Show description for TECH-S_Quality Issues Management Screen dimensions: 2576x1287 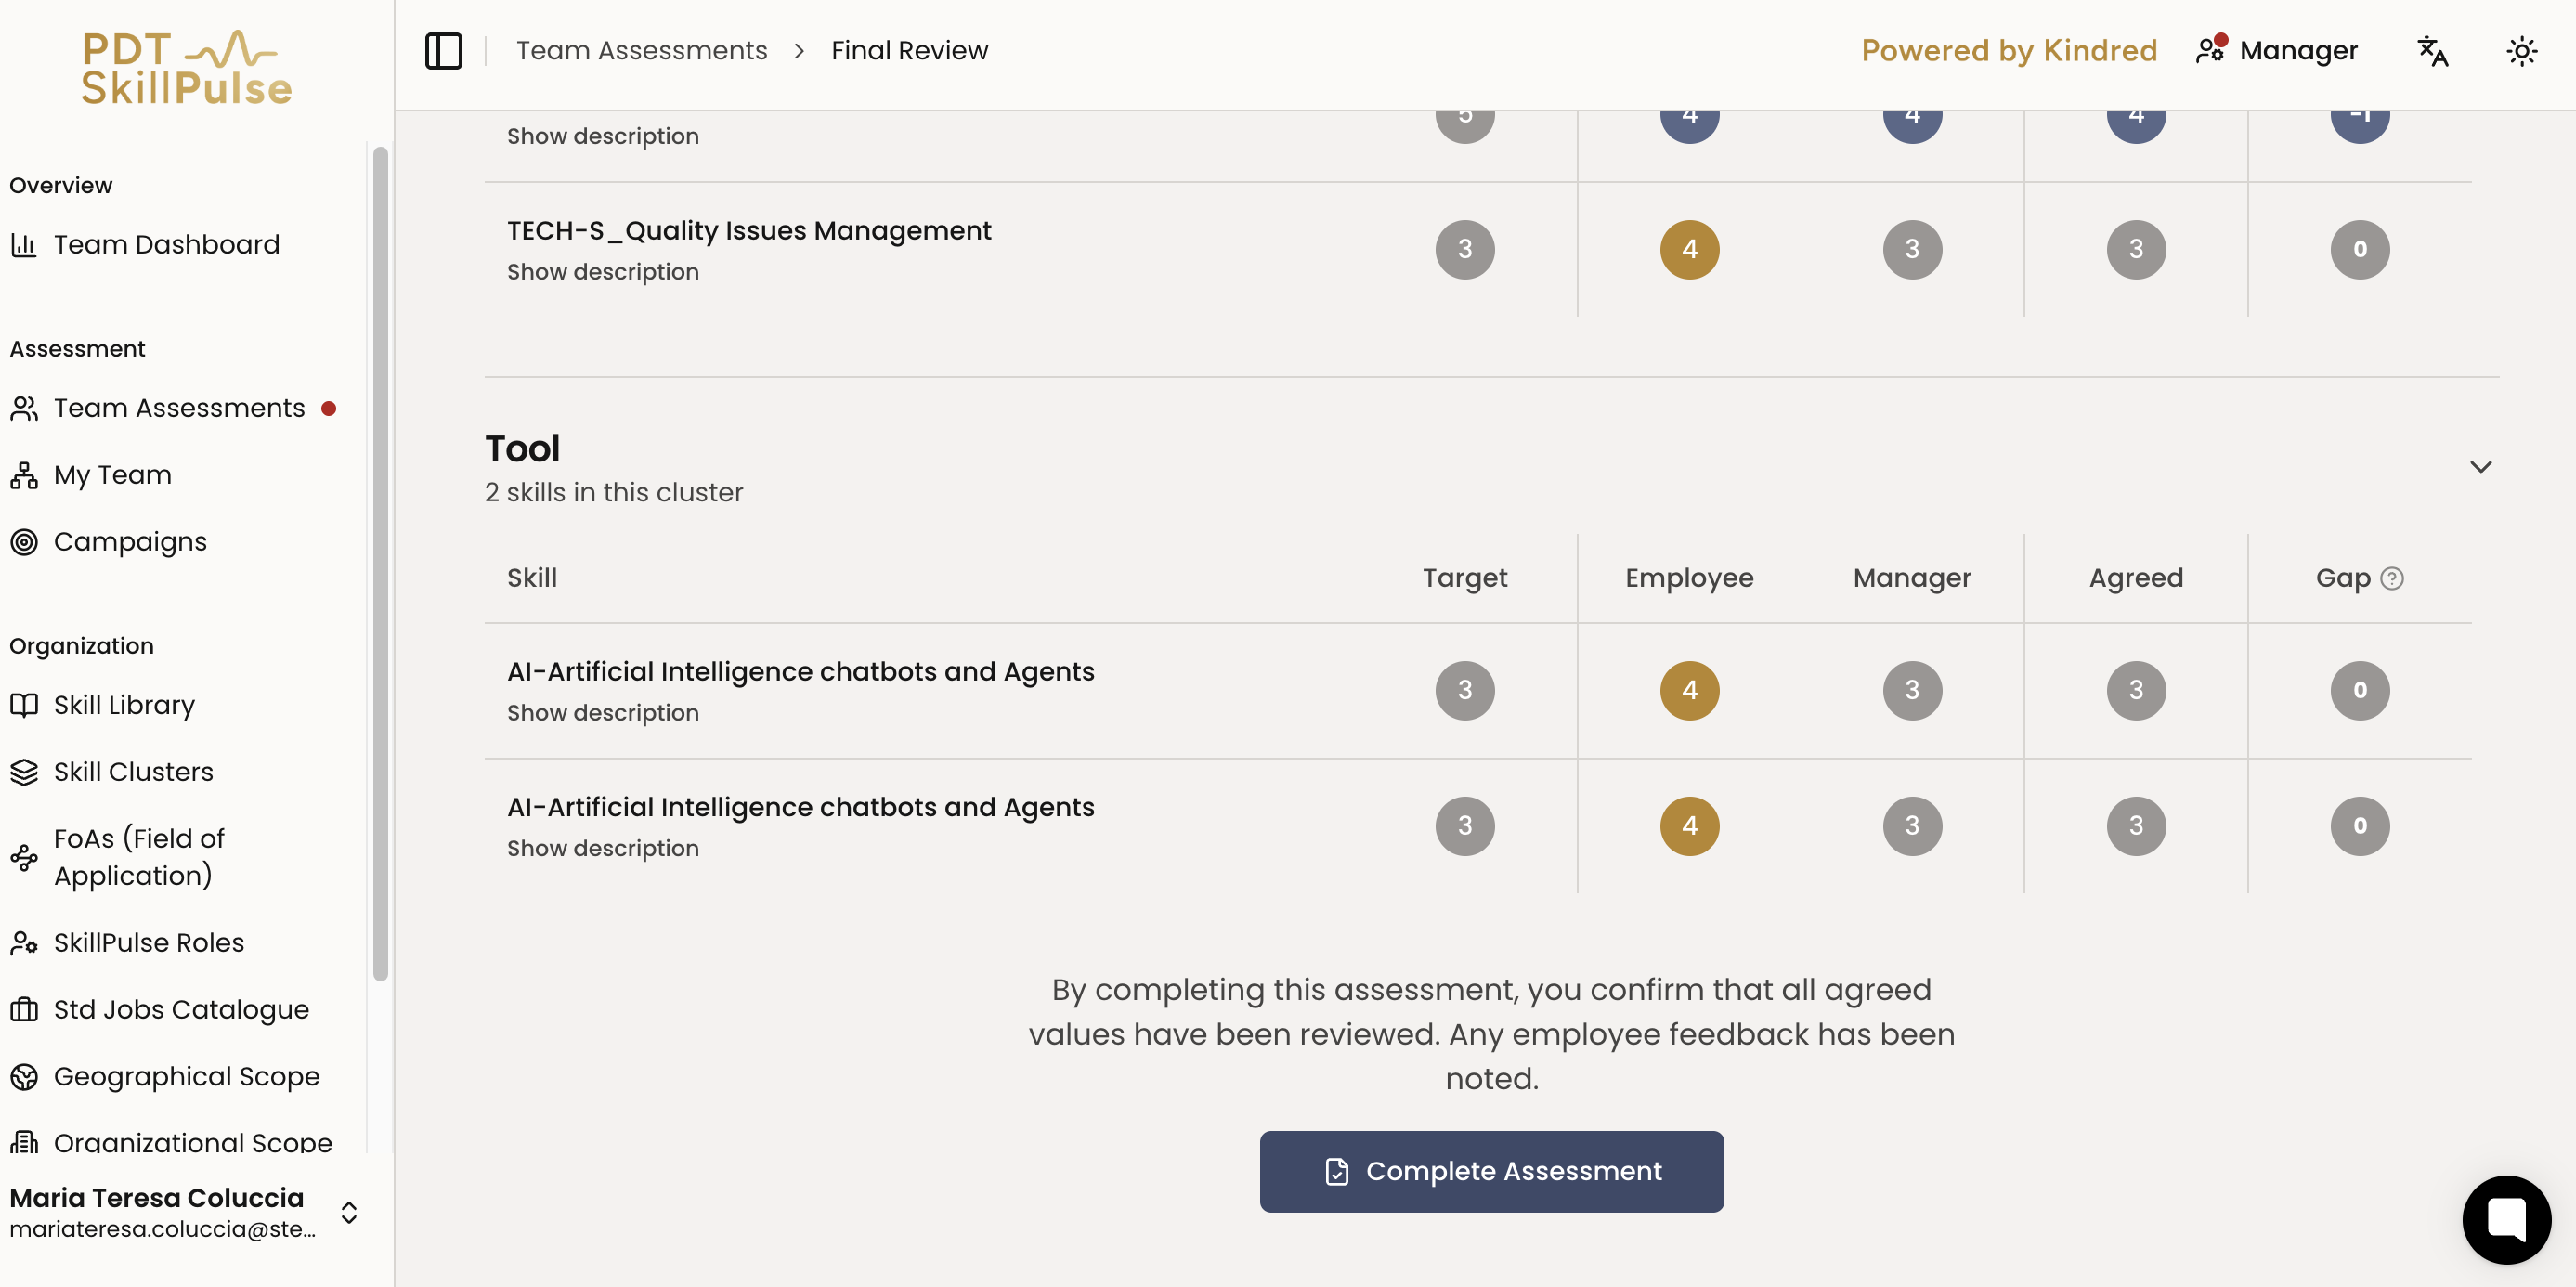tap(603, 272)
